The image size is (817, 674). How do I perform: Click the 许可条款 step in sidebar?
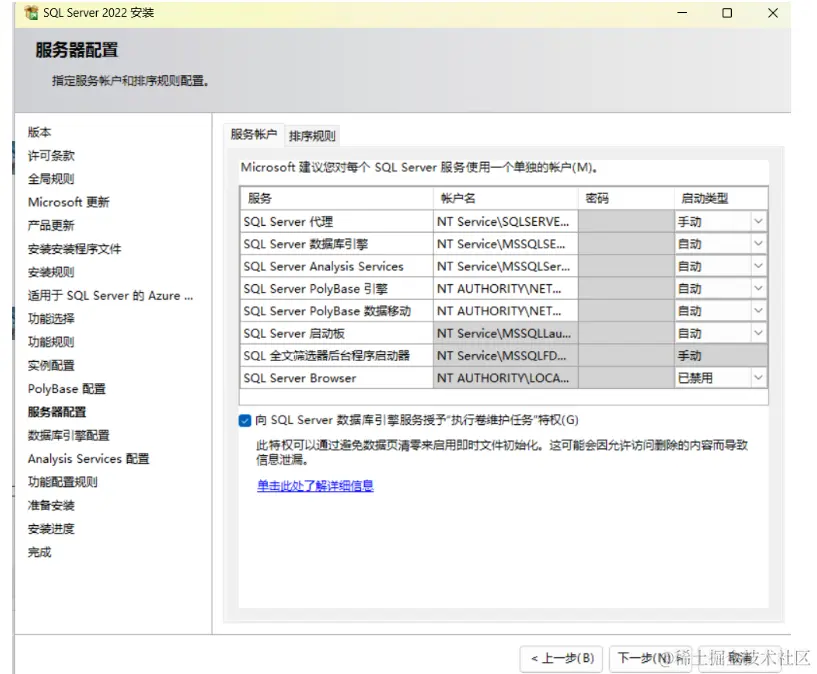(51, 156)
